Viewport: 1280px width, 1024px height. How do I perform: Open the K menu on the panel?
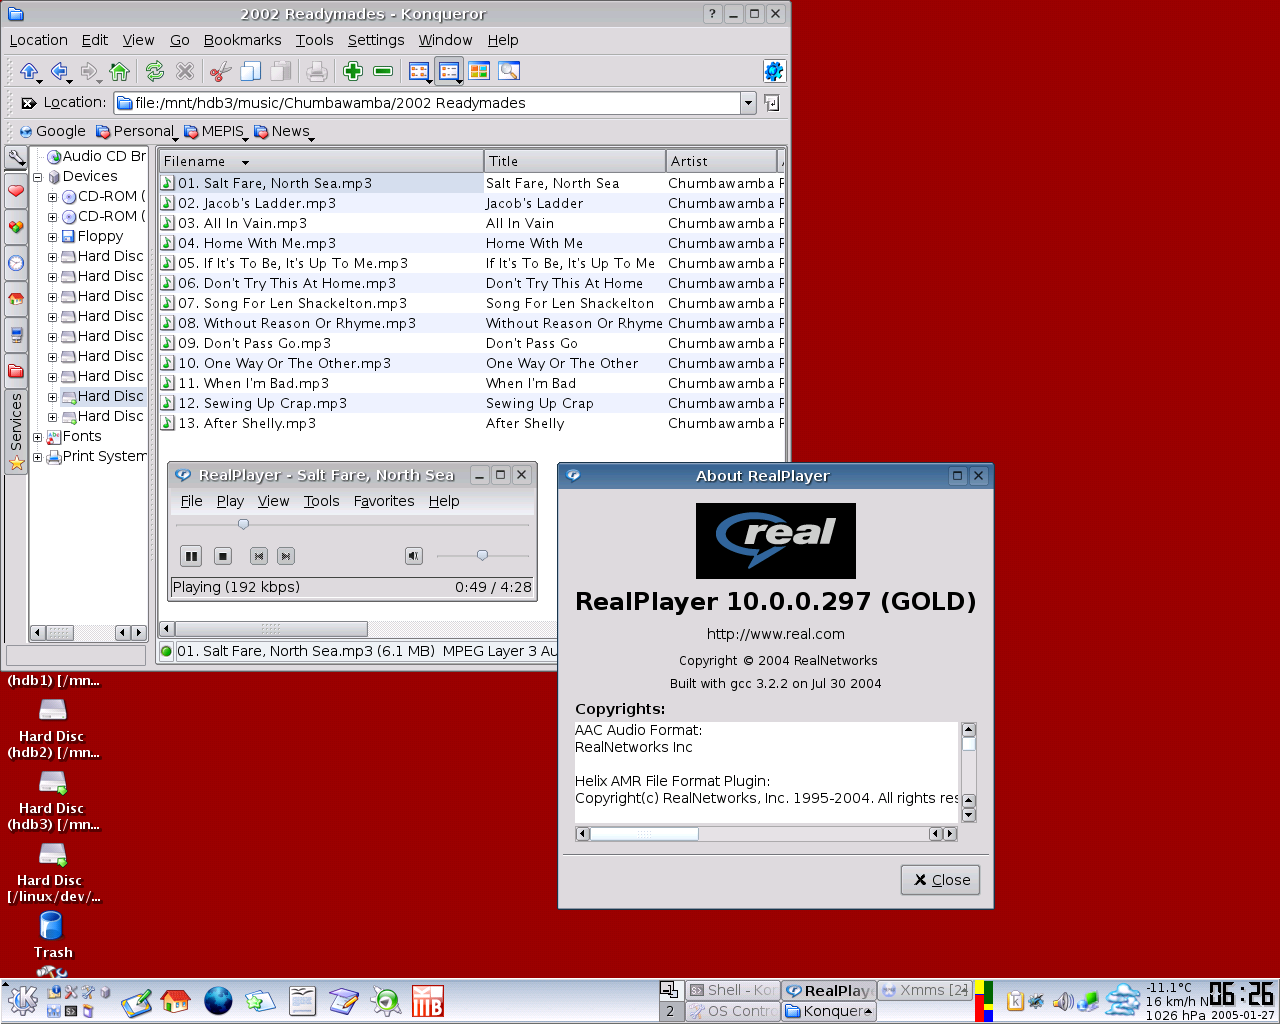coord(22,1000)
